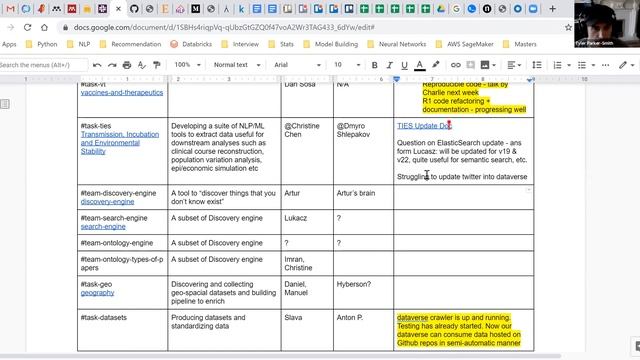
Task: Switch to the Medium tab
Action: pos(196,9)
